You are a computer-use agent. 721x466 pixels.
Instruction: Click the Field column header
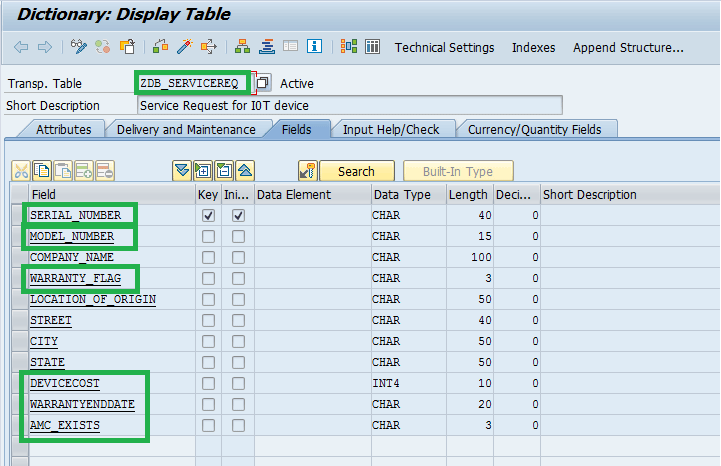112,195
